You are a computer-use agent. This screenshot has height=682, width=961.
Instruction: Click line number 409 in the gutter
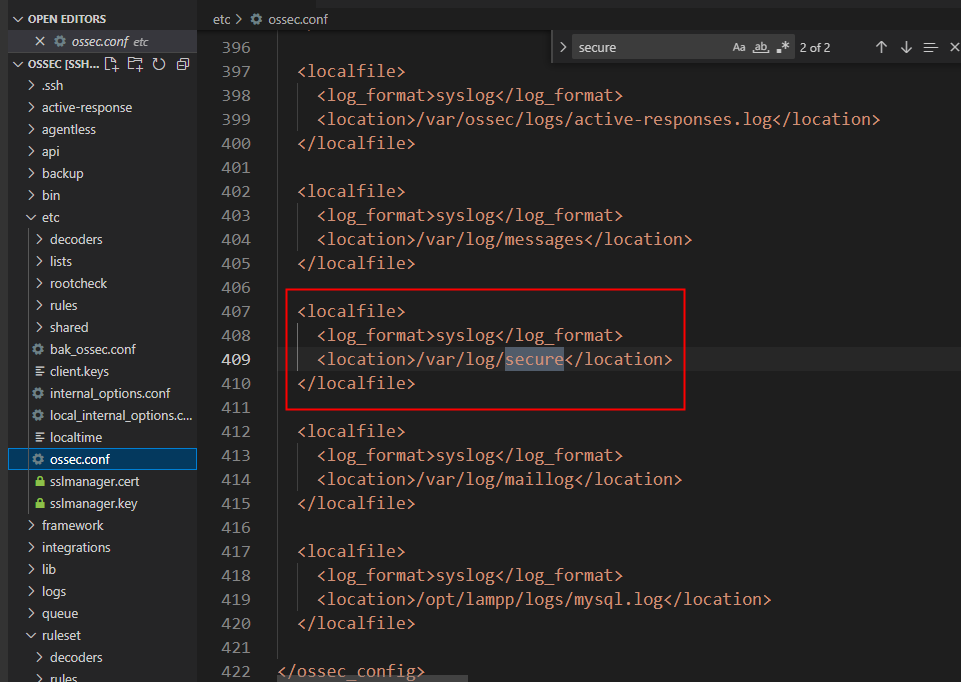(236, 360)
